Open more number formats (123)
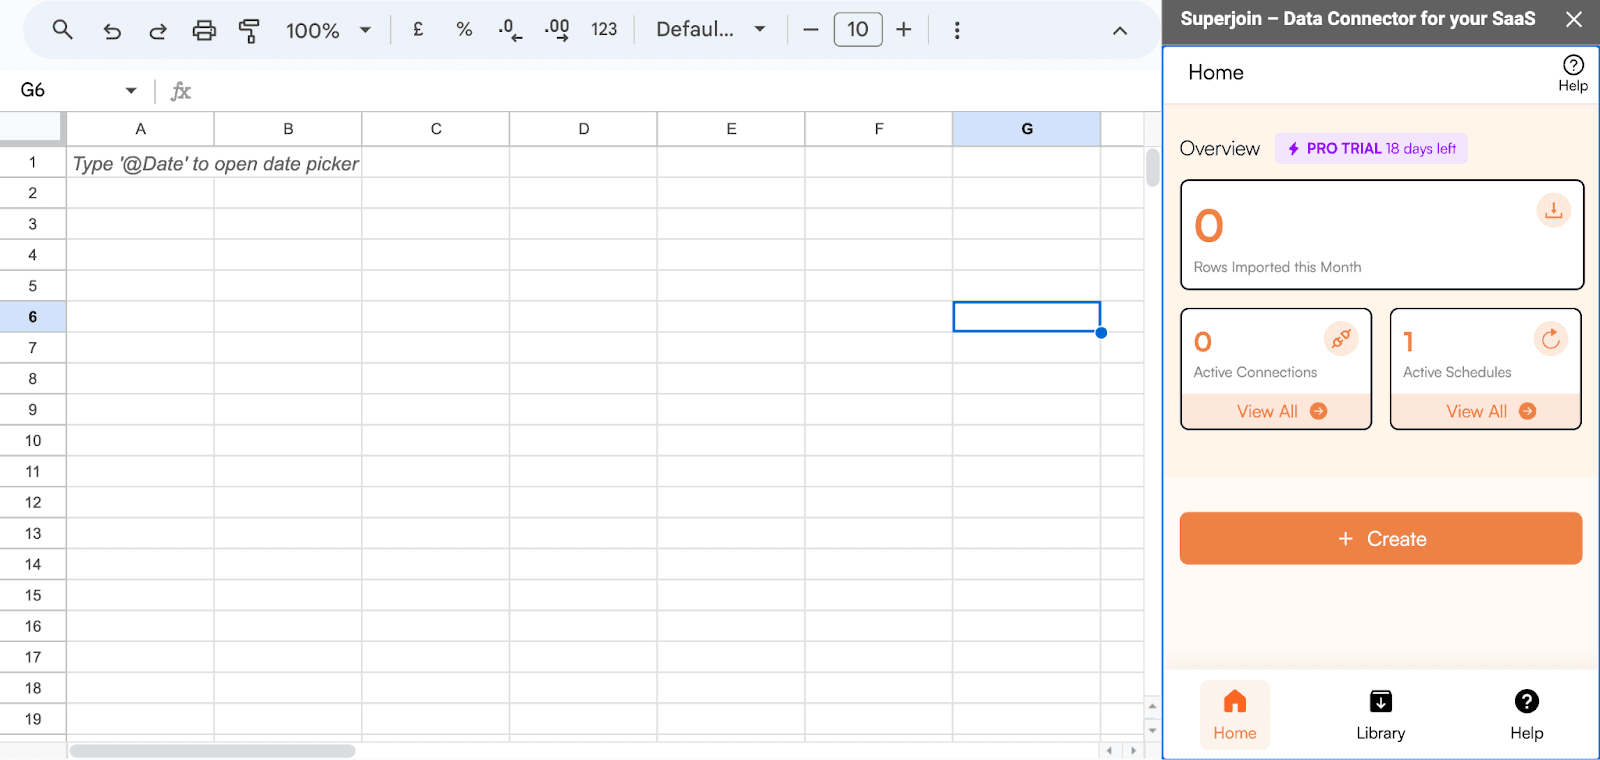 click(x=604, y=30)
